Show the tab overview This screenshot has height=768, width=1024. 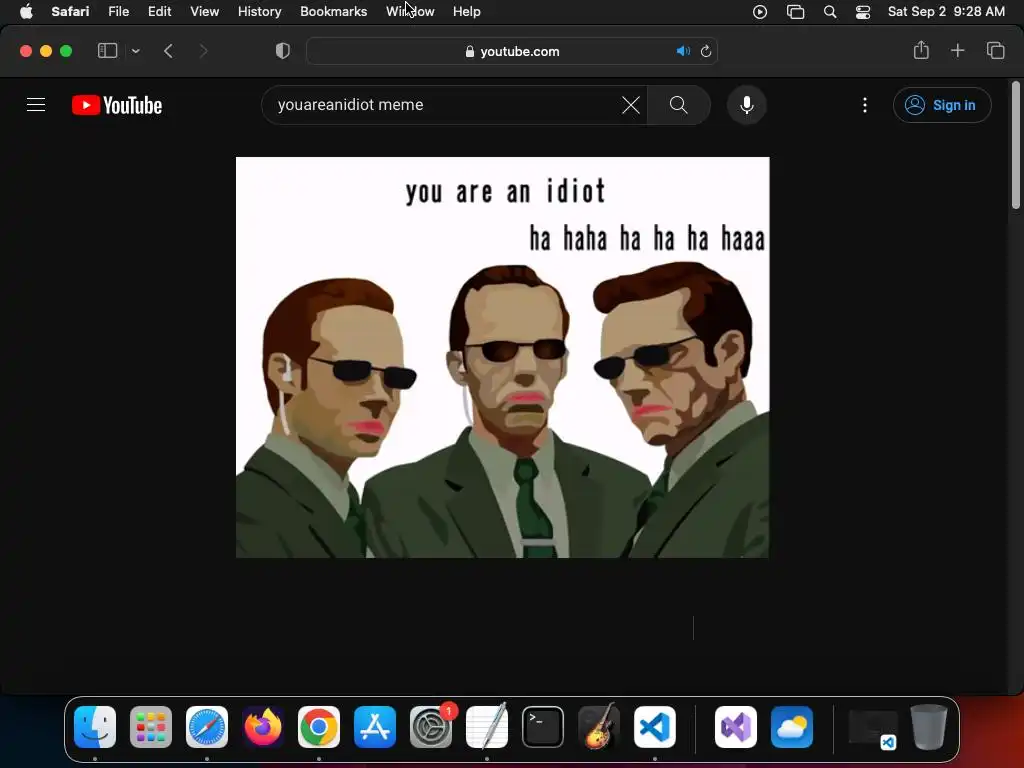(x=995, y=50)
